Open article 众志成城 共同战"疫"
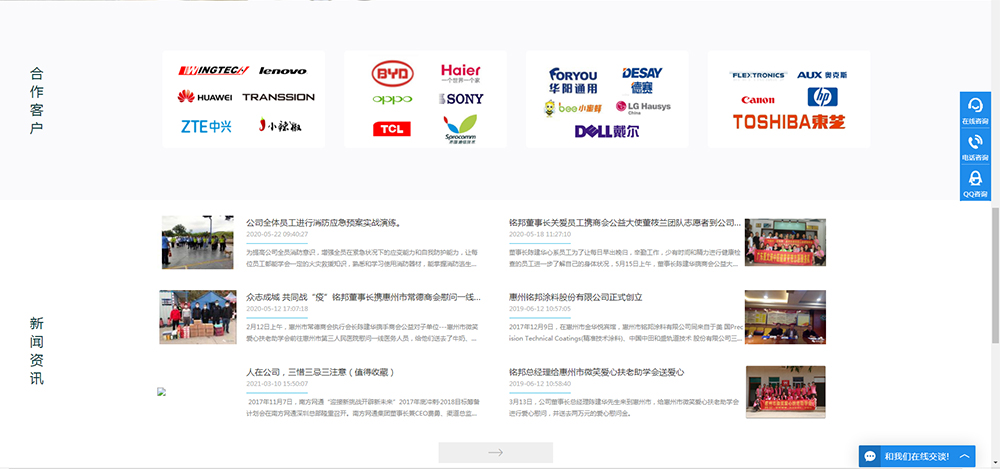 (363, 297)
